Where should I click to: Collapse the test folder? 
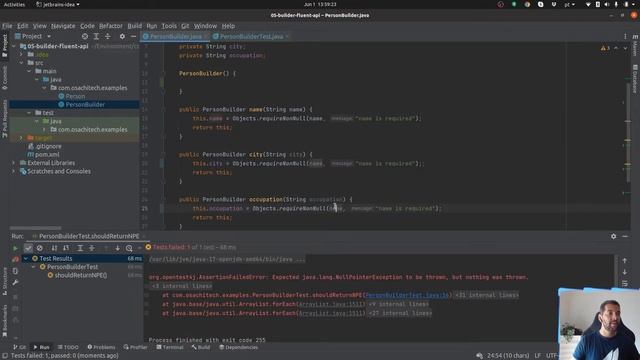tap(29, 113)
